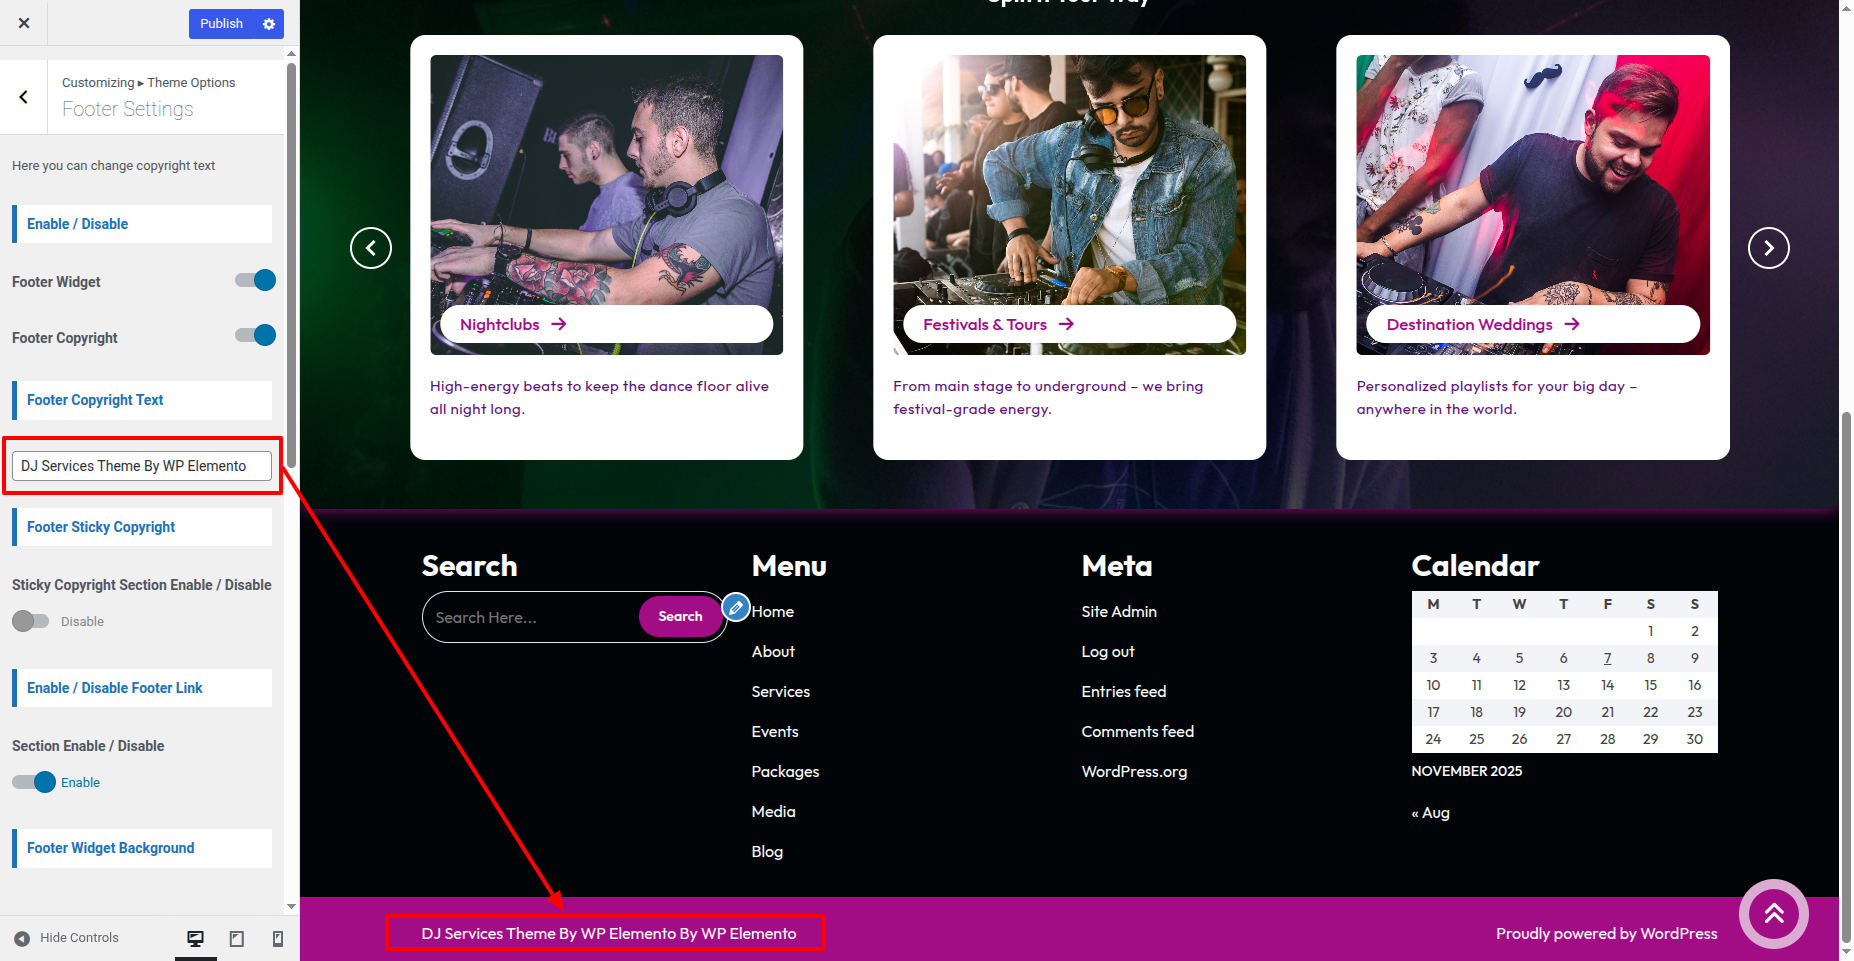Collapse the panel via Hide Controls

point(66,938)
